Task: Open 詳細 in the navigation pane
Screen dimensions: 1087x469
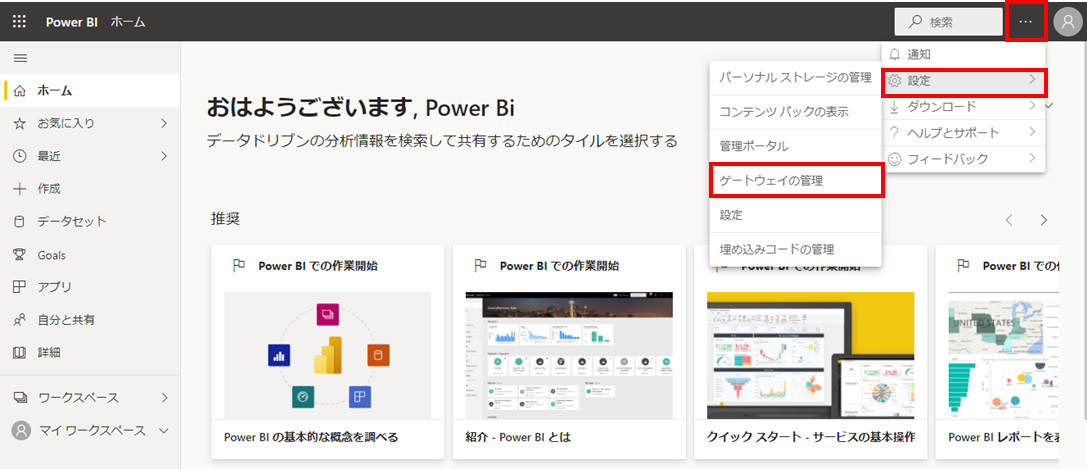Action: [x=48, y=352]
